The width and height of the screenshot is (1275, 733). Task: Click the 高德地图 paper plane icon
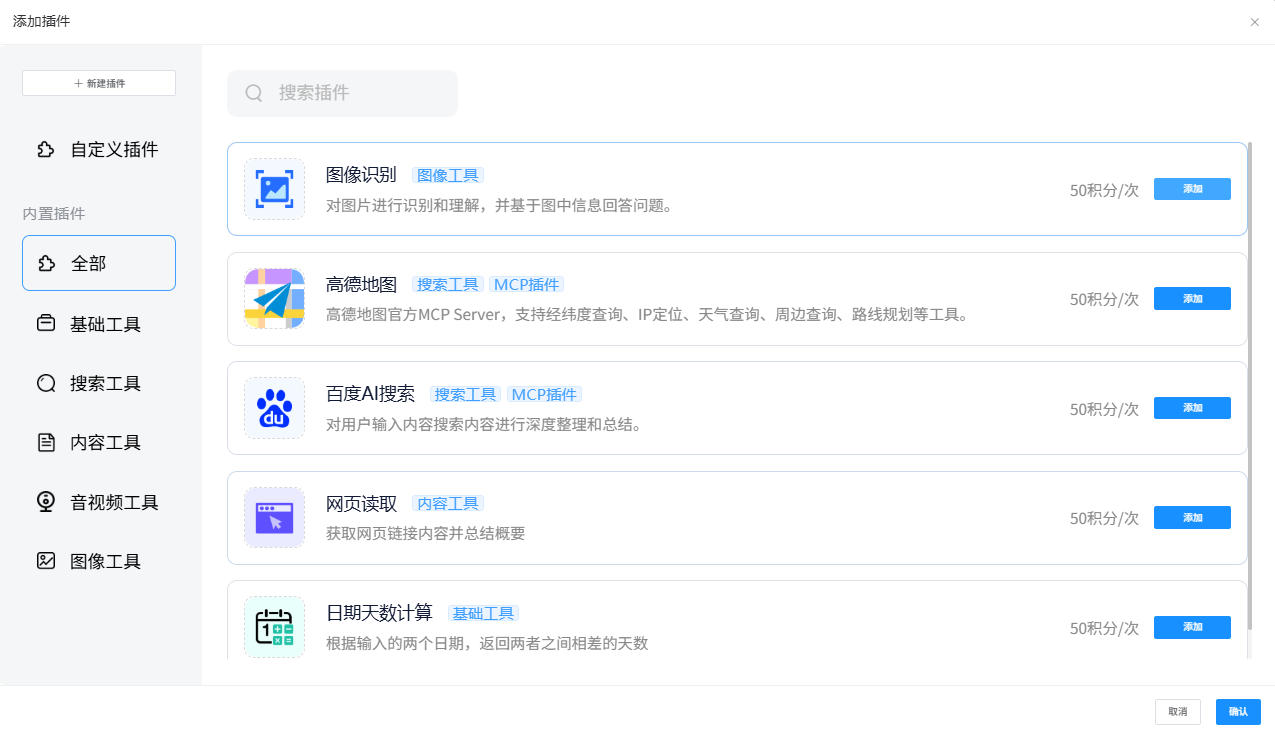(x=274, y=299)
